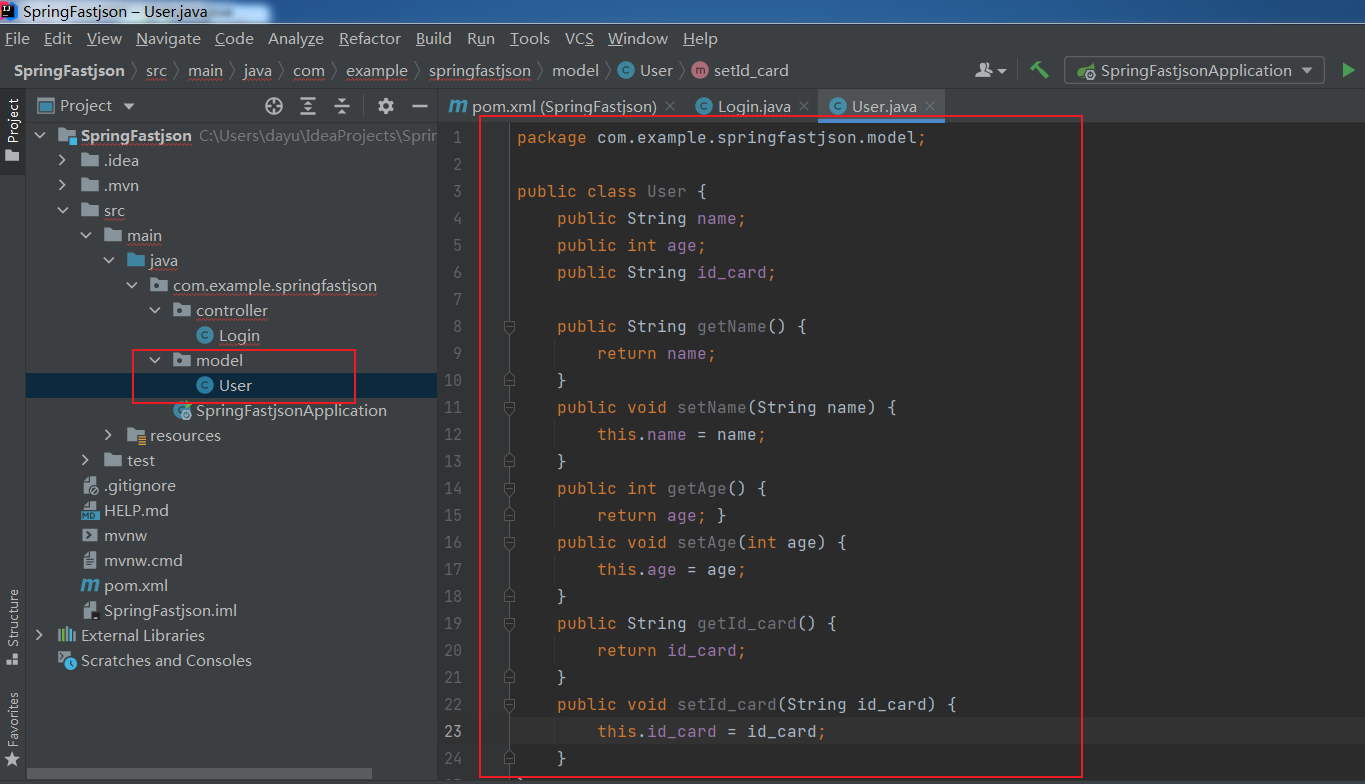Fold the setId_card method in gutter
This screenshot has height=784, width=1365.
coord(509,705)
